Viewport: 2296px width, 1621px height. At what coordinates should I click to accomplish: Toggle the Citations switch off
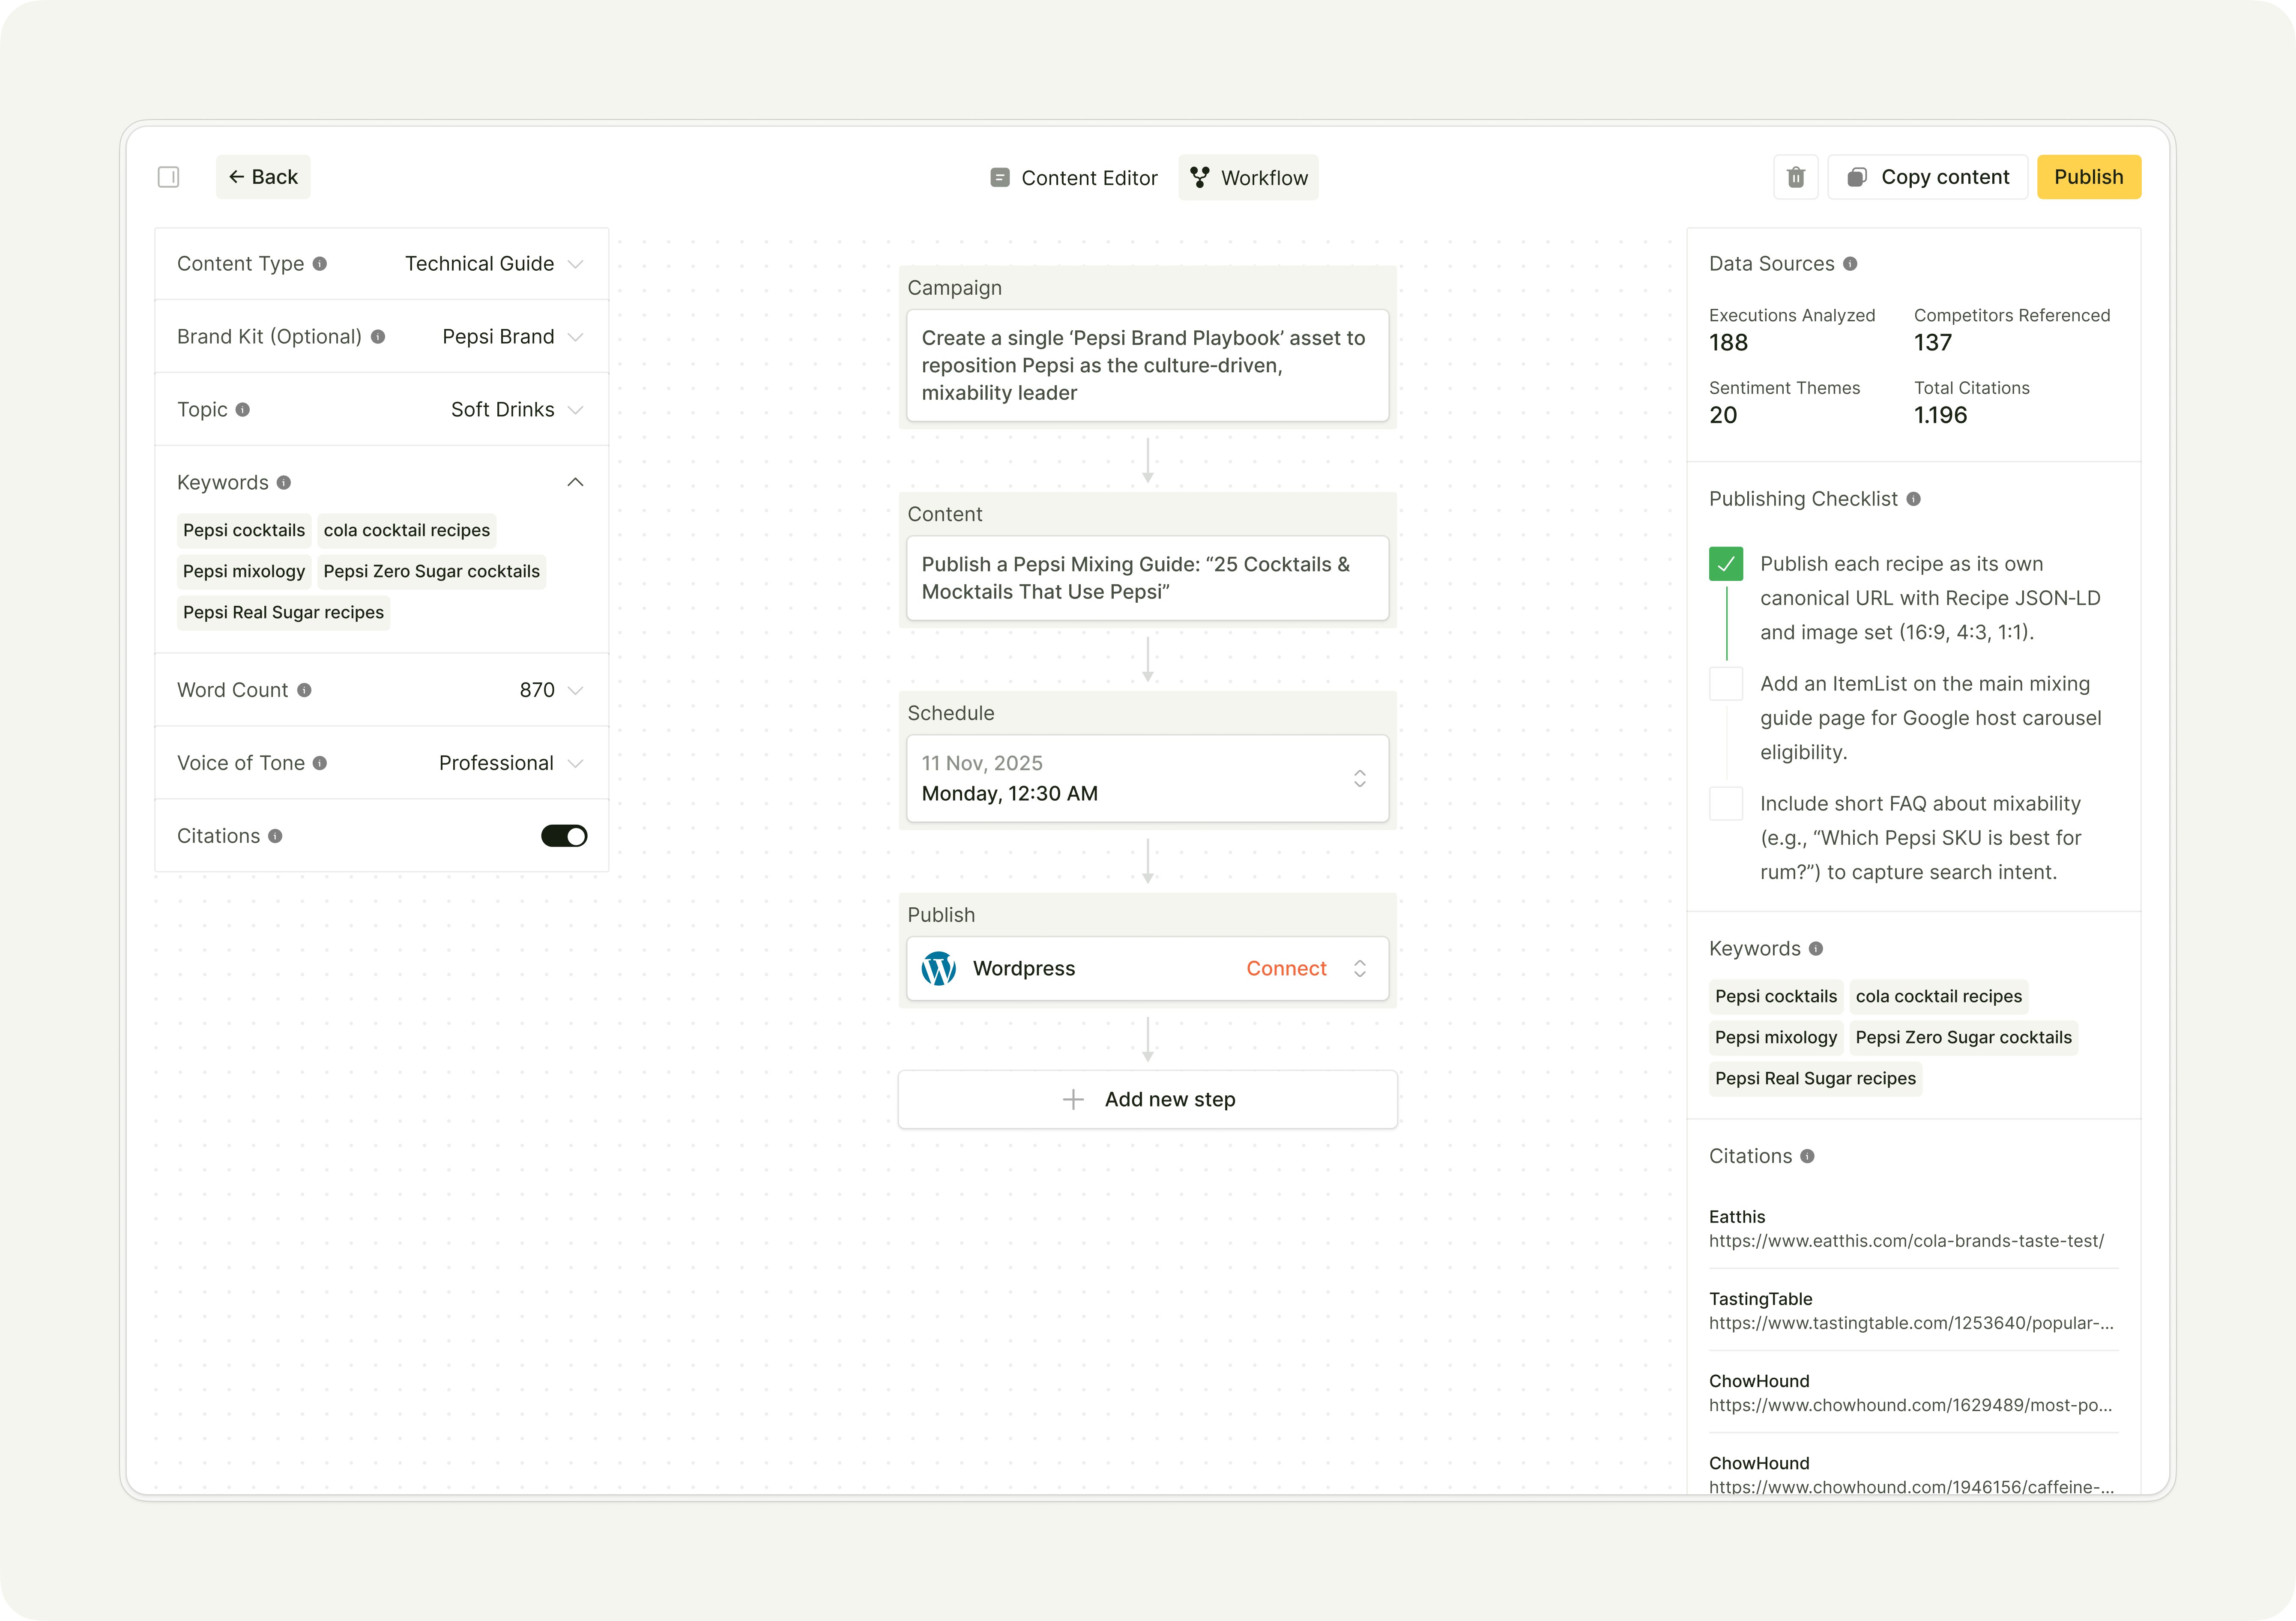click(x=564, y=836)
